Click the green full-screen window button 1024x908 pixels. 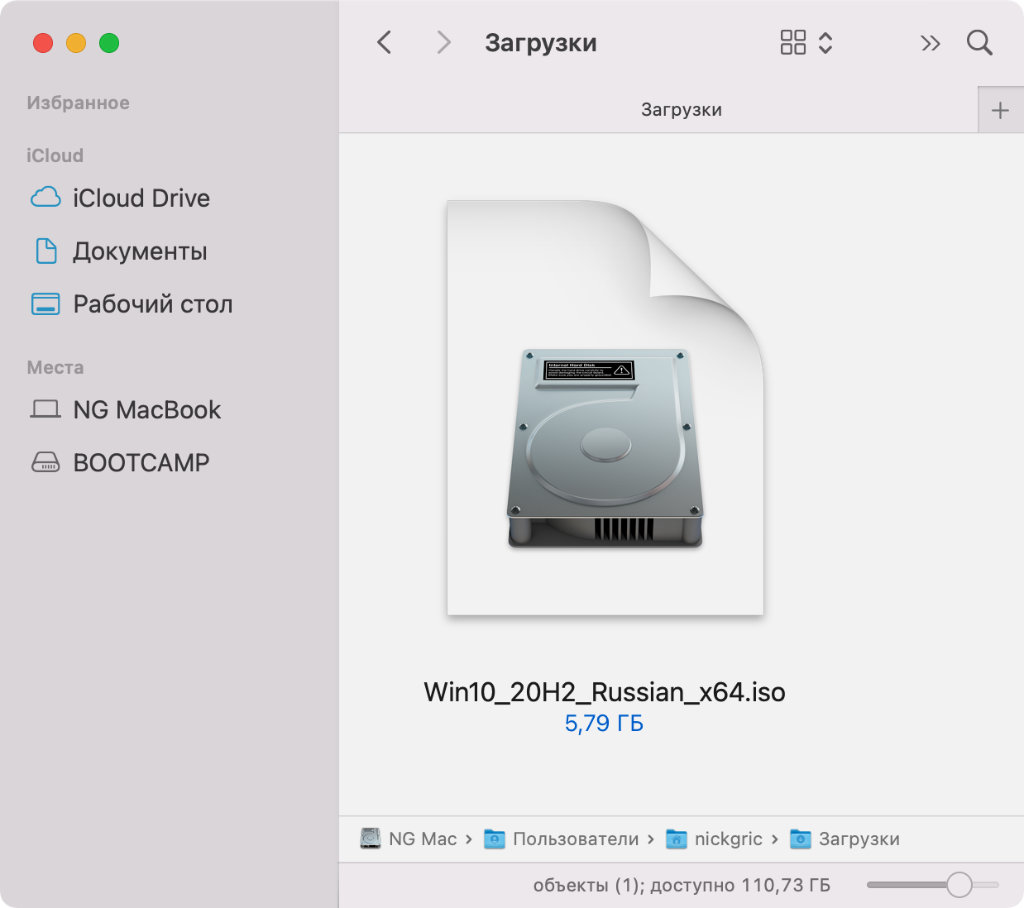point(109,43)
